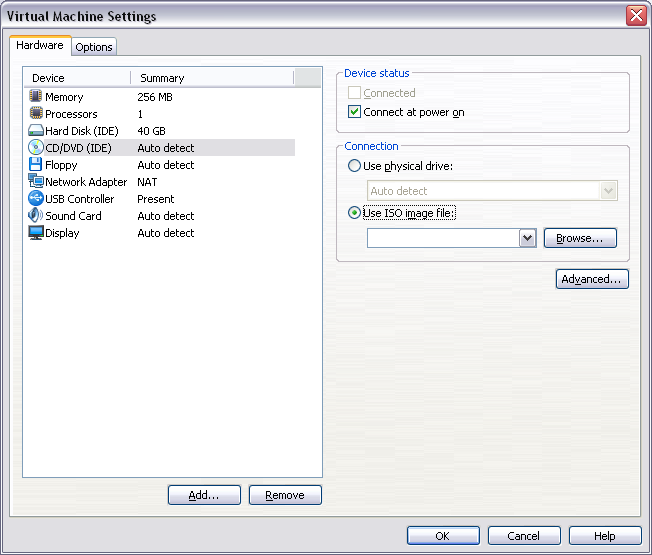Screen dimensions: 652x555
Task: Switch to the Hardware tab
Action: pos(40,45)
